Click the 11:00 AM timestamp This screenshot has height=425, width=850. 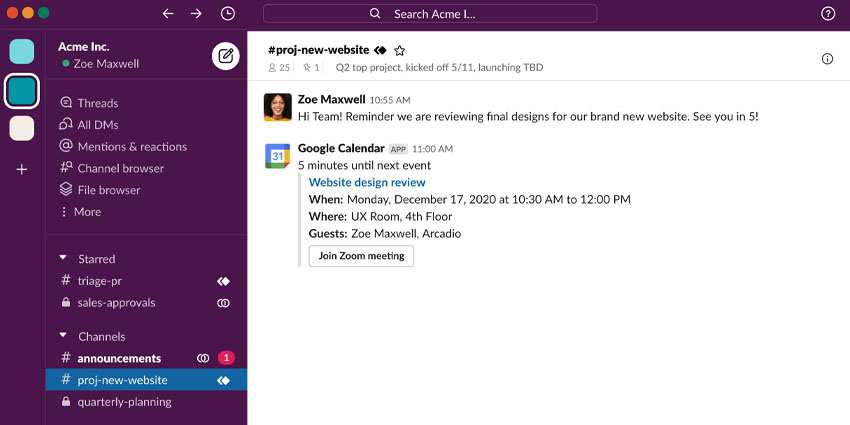[x=433, y=149]
